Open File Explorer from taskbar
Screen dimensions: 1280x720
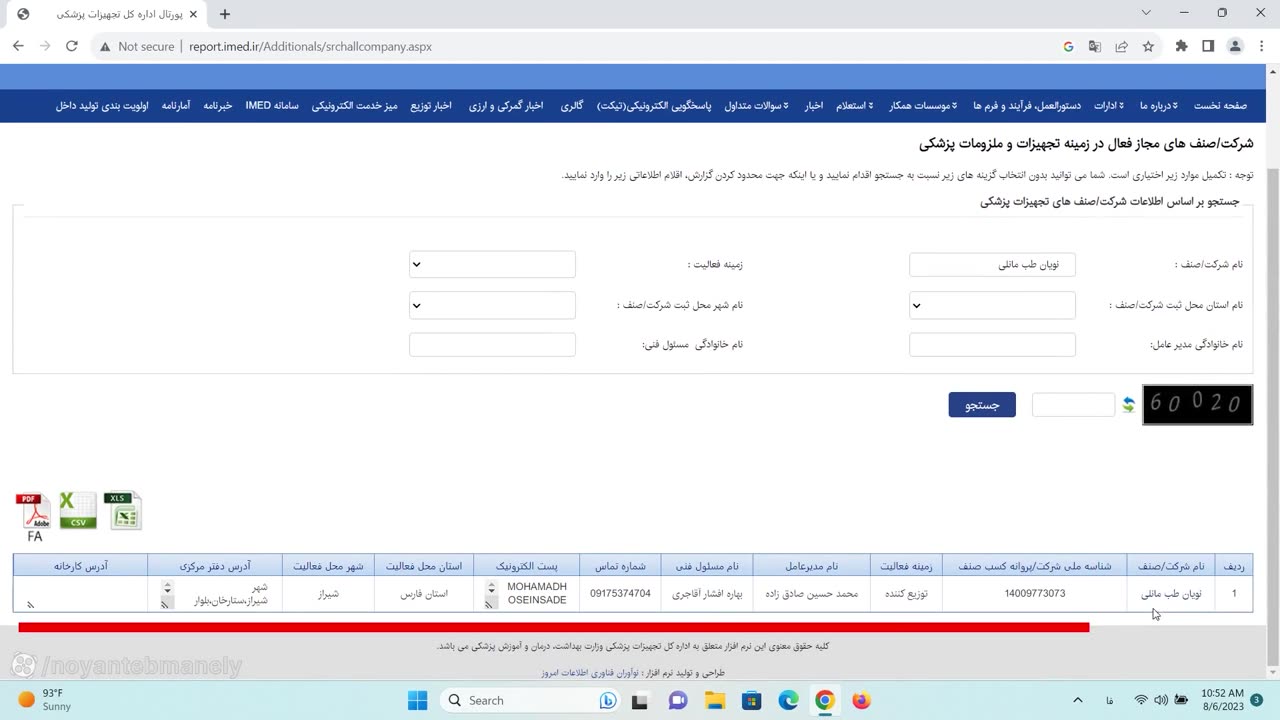tap(714, 700)
